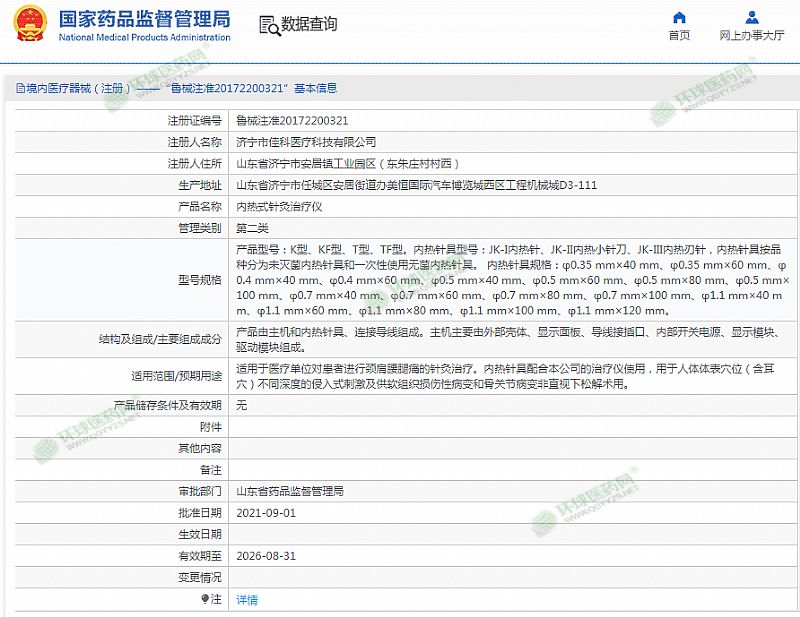Open 网上办事大厅 via its text label

[x=752, y=36]
